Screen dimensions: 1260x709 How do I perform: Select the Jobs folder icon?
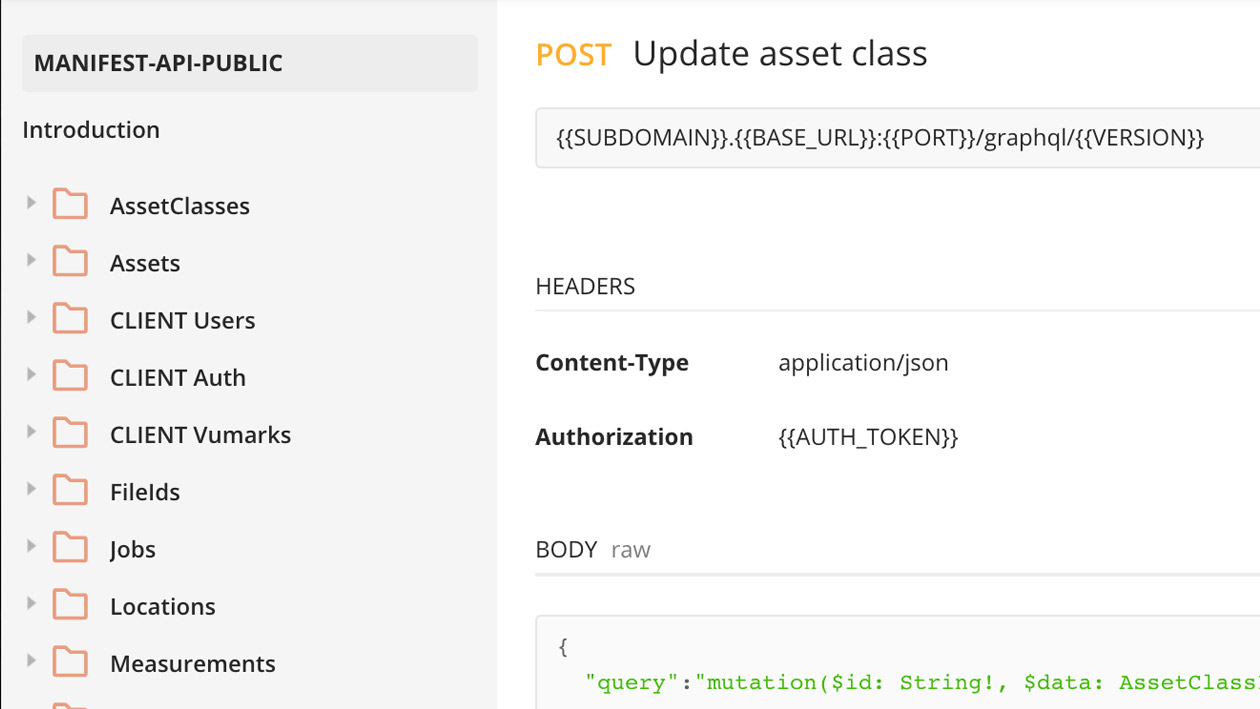[x=70, y=547]
